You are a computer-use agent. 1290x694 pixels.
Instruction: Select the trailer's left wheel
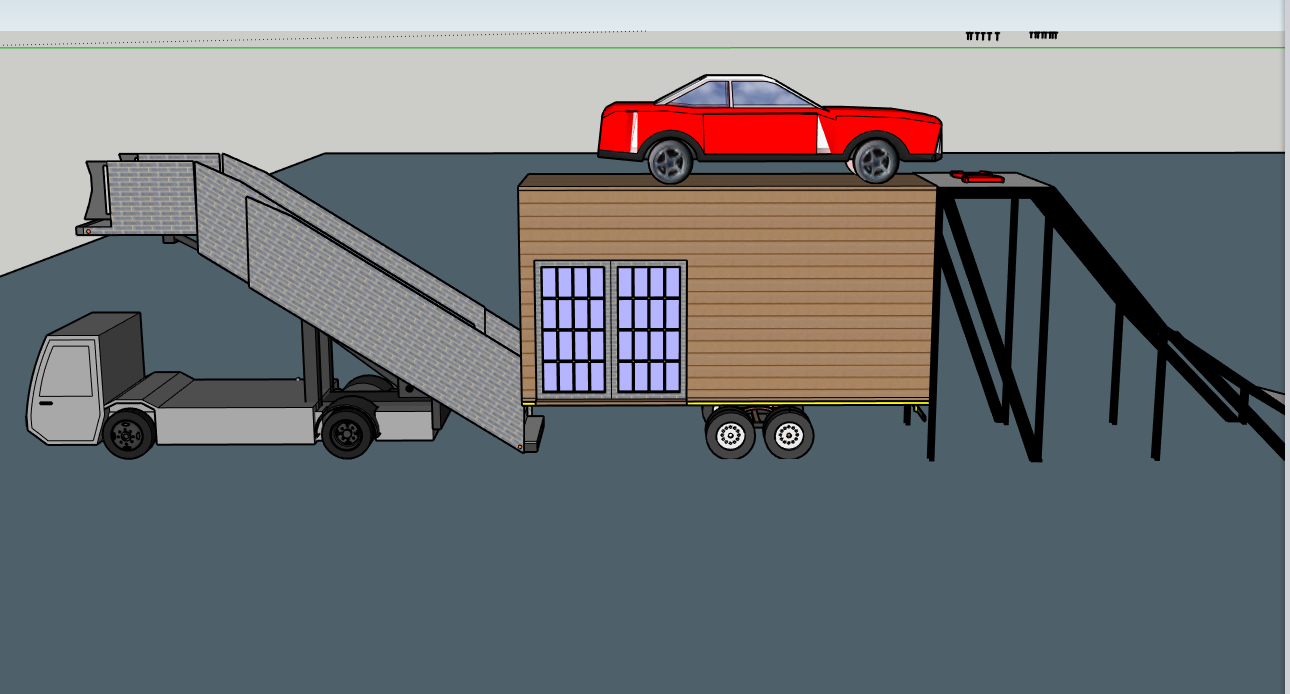tap(731, 435)
